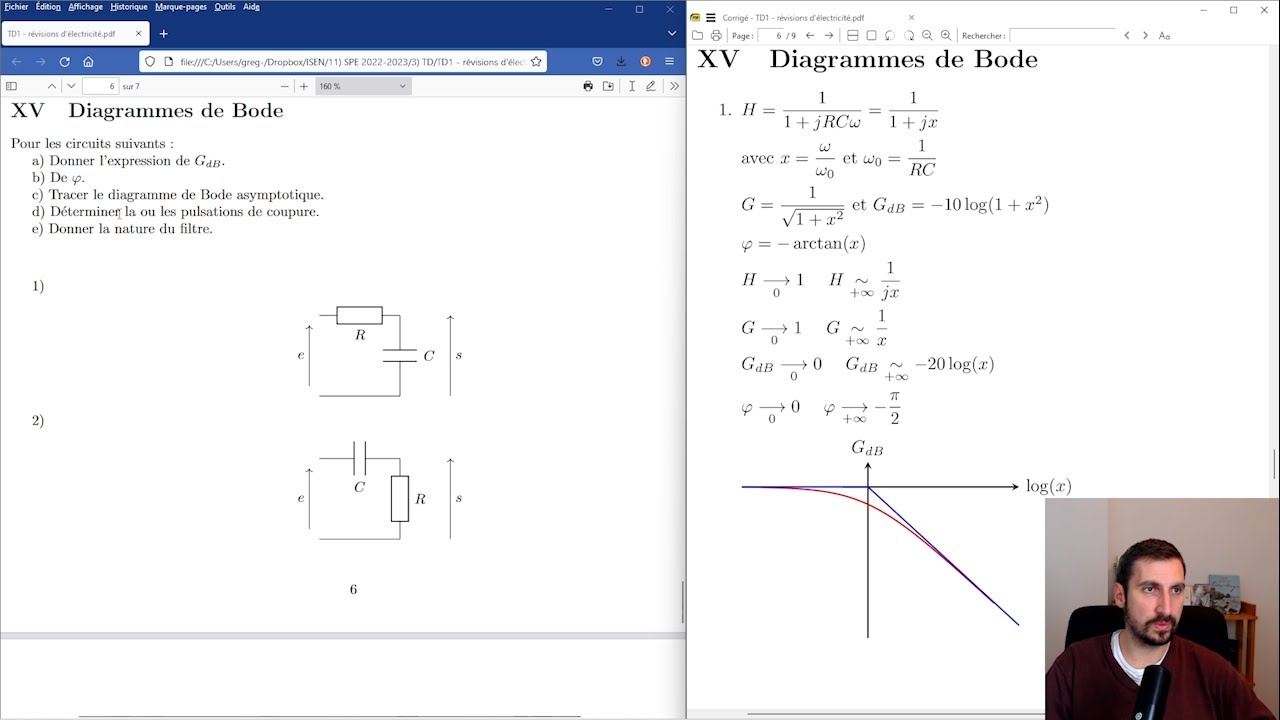Viewport: 1280px width, 720px height.
Task: Close the TD1 révisions d'électricité.pdf tab
Action: (x=139, y=33)
